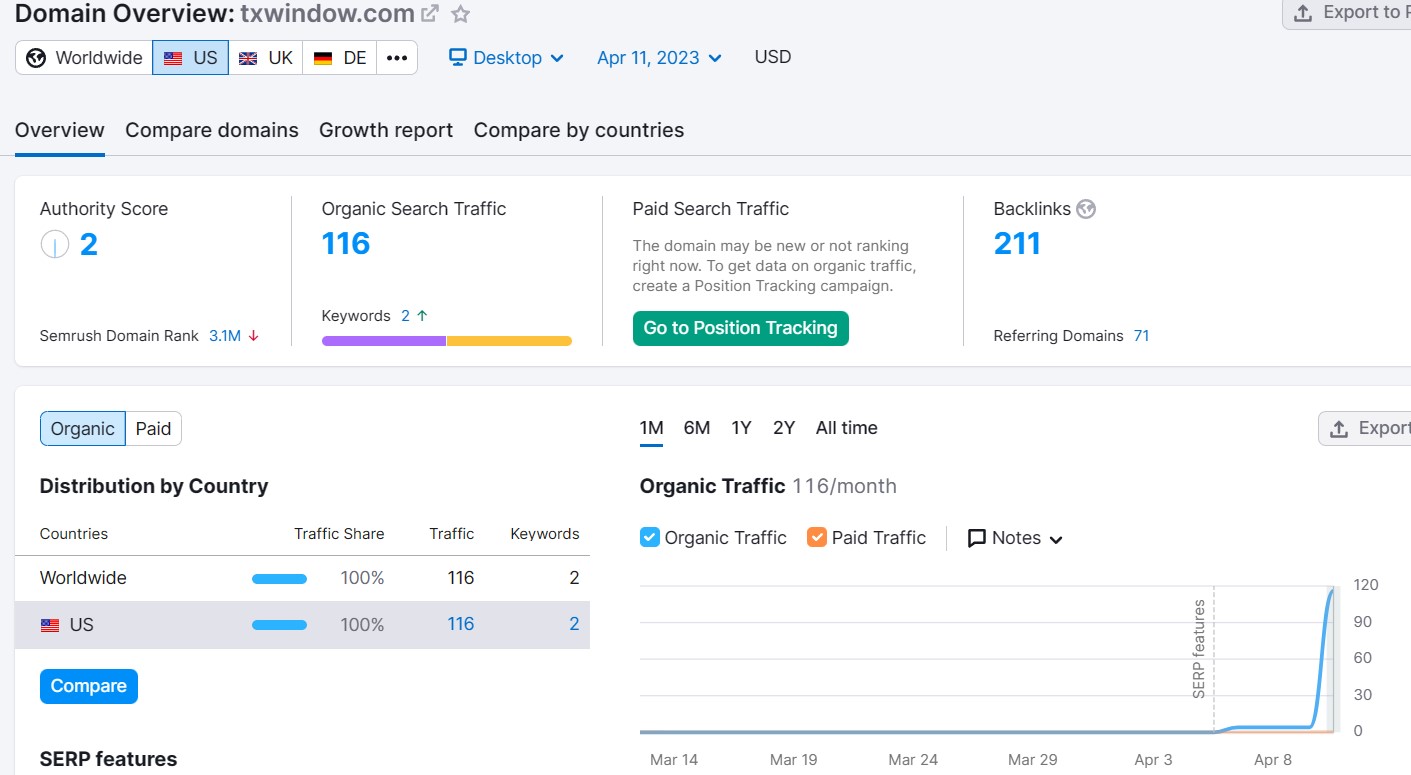1411x775 pixels.
Task: Switch distribution view to Paid
Action: (x=153, y=428)
